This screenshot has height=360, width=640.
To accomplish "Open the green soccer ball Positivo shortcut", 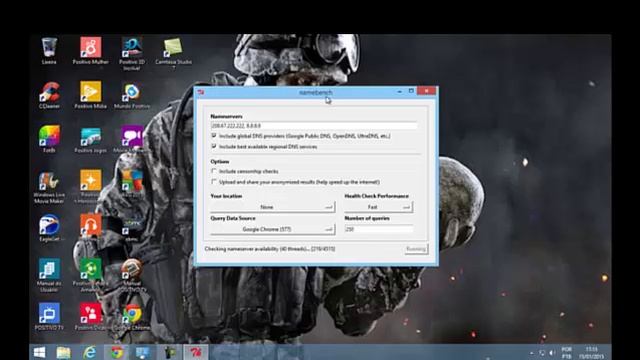I will 91,275.
